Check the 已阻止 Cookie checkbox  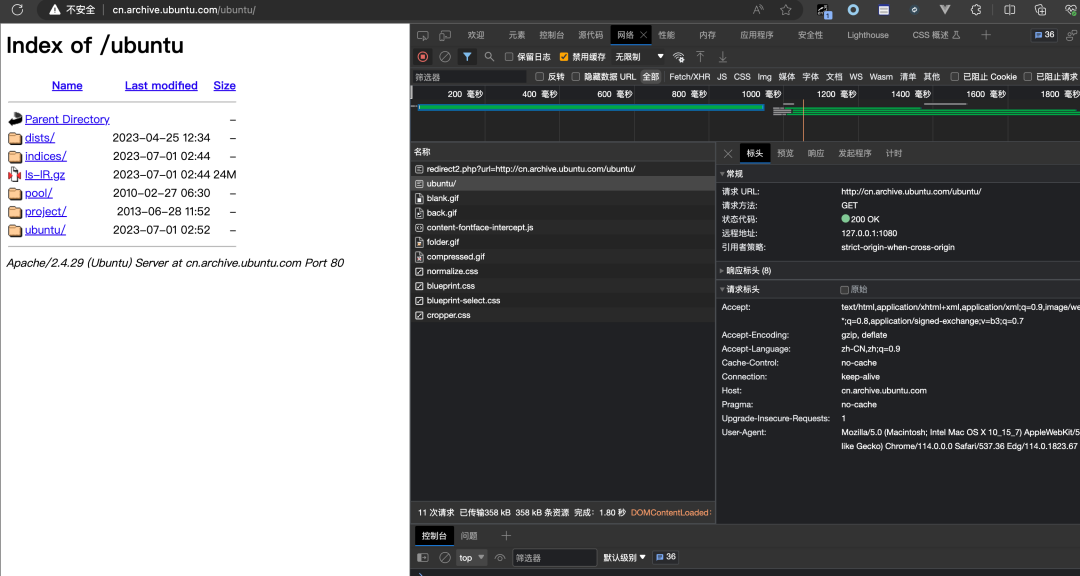click(954, 76)
